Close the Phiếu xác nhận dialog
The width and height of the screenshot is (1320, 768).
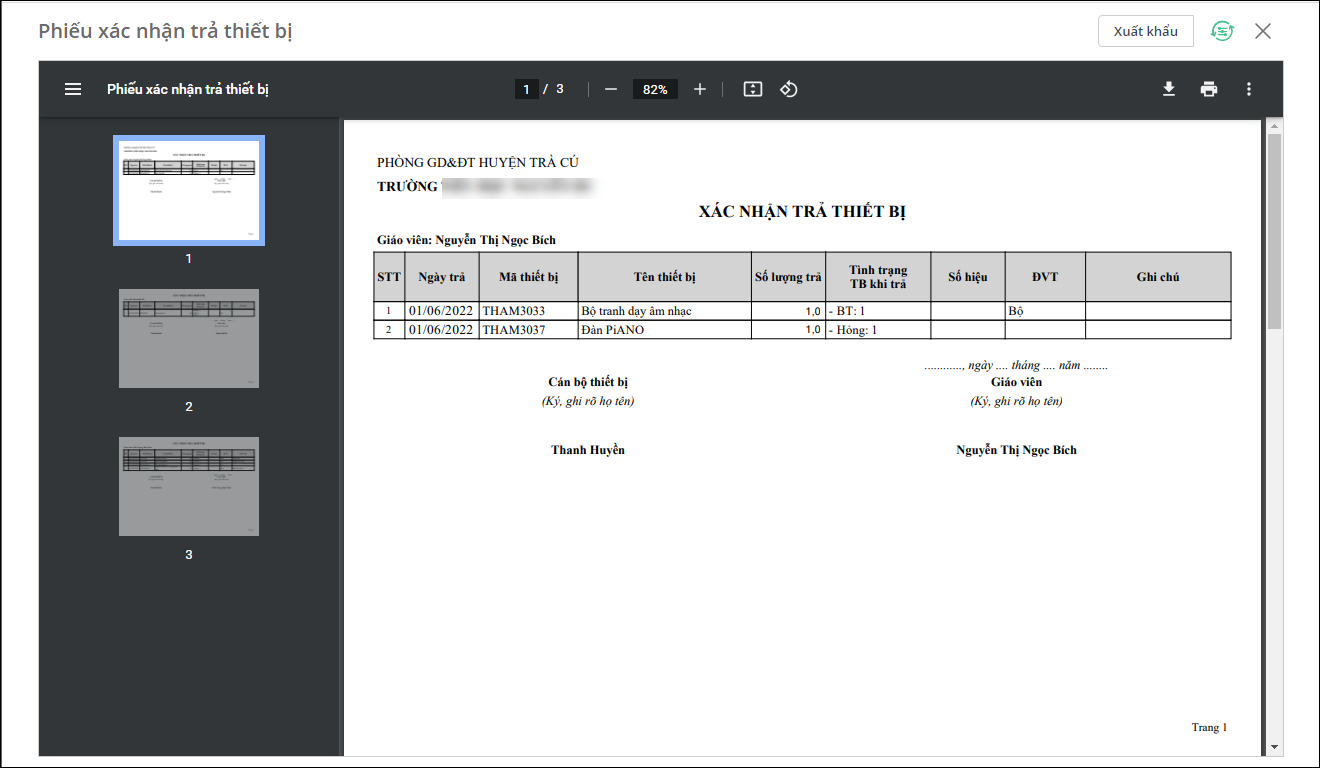click(x=1263, y=31)
